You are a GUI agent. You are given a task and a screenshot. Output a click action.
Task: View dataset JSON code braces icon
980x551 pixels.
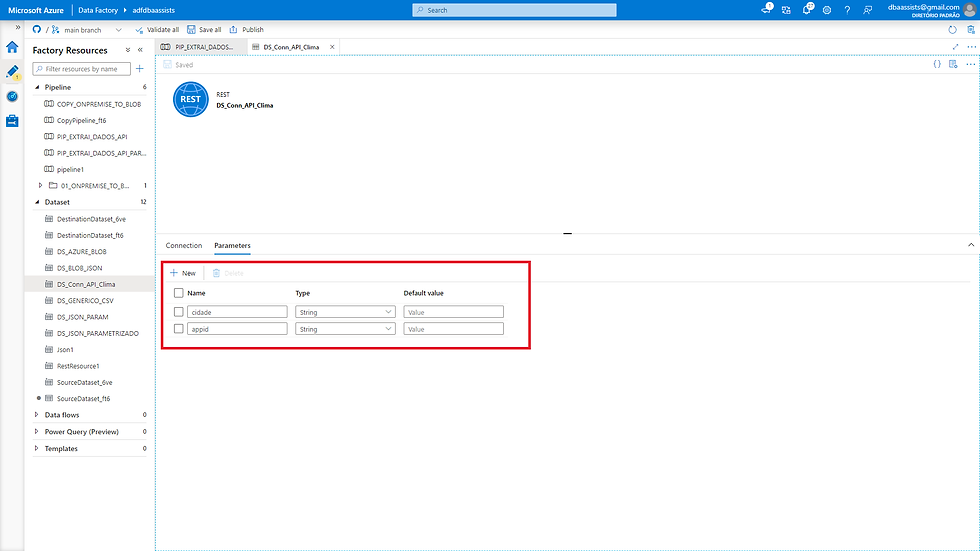pos(937,64)
